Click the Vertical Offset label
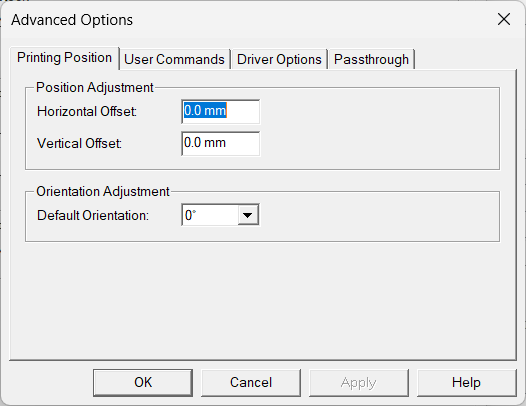 tap(79, 144)
